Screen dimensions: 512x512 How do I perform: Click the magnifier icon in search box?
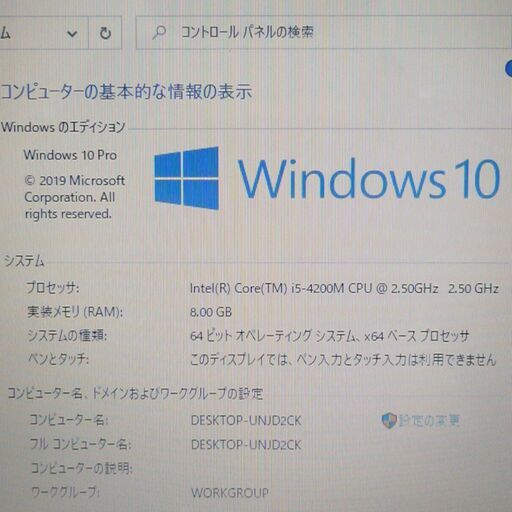coord(159,32)
